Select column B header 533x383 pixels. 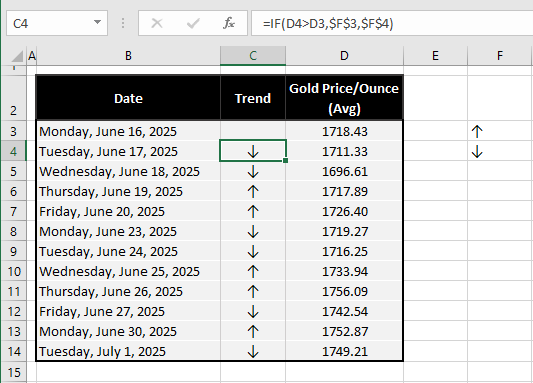pos(128,56)
